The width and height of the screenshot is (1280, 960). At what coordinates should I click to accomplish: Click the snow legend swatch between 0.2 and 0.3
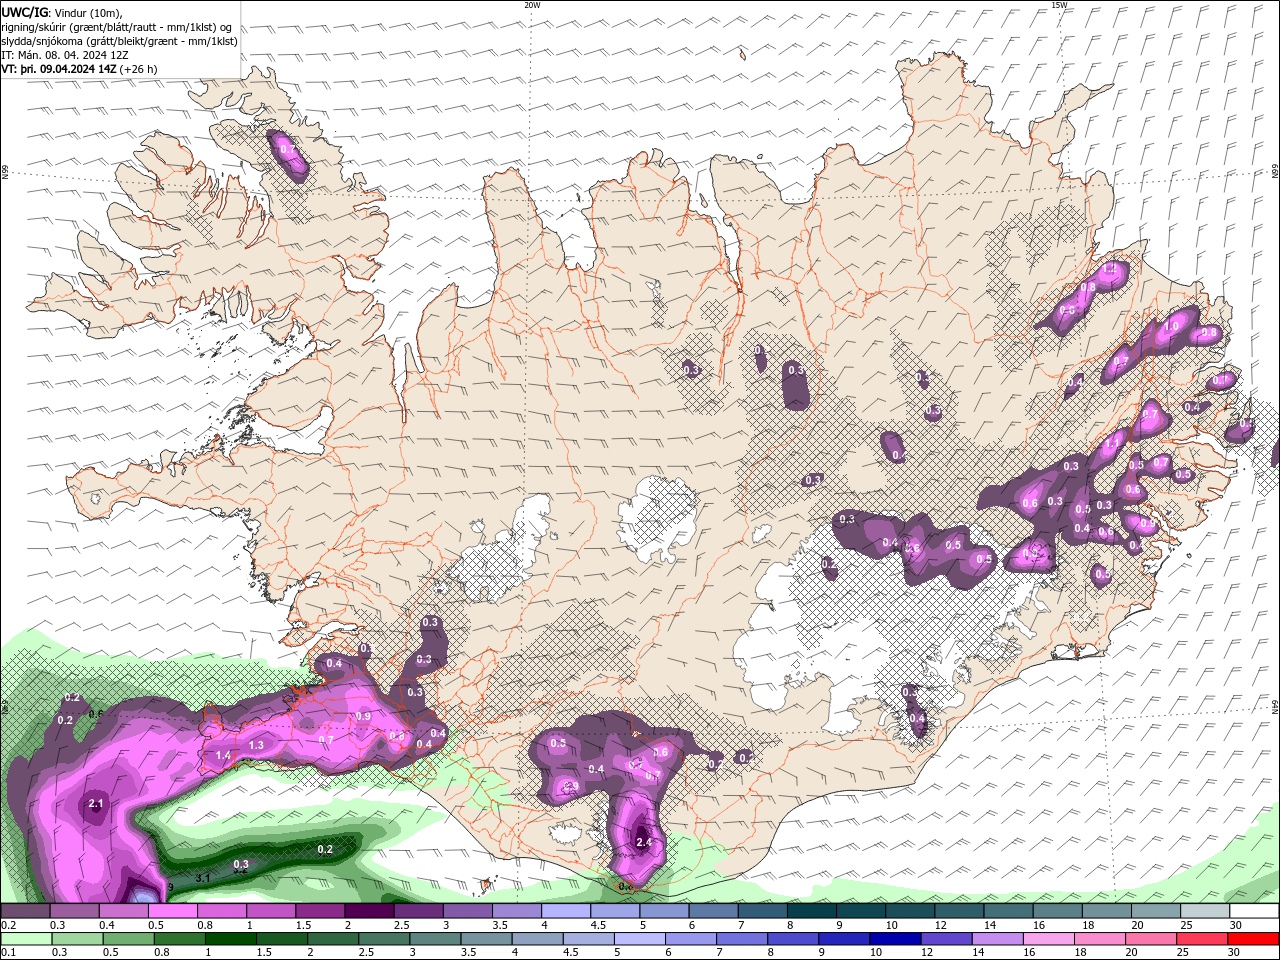(26, 911)
